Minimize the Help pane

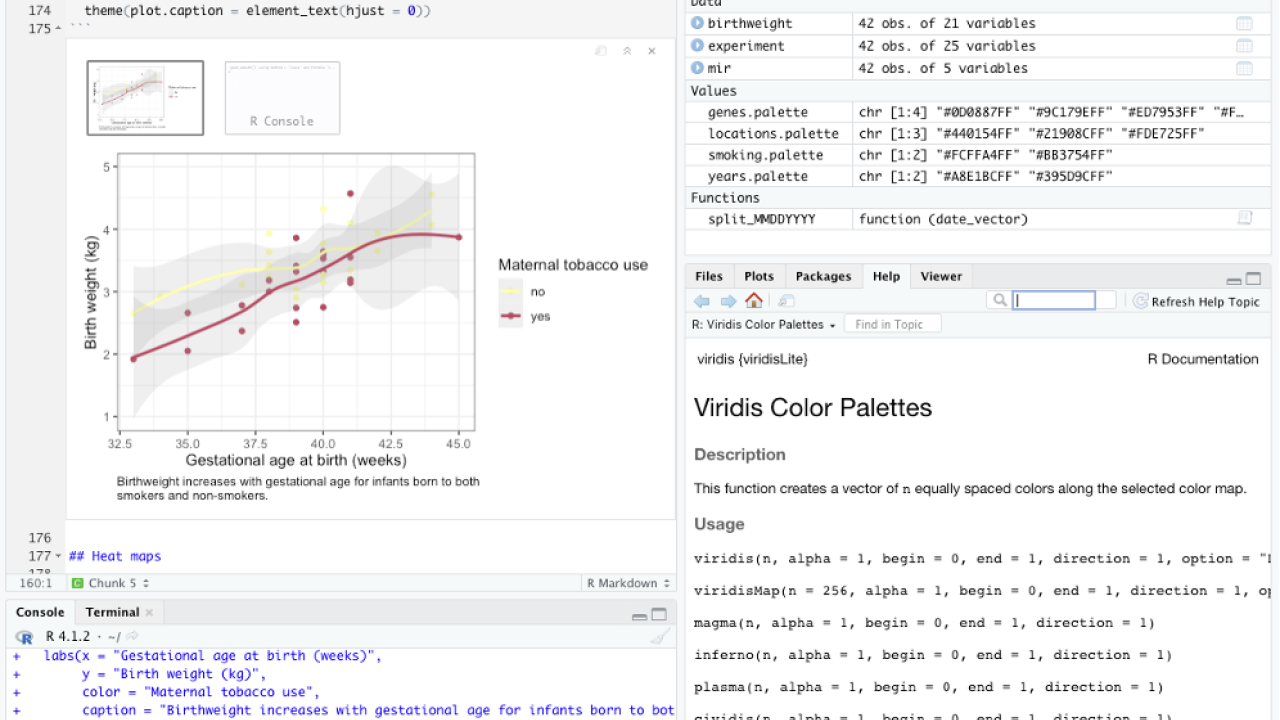[1235, 280]
